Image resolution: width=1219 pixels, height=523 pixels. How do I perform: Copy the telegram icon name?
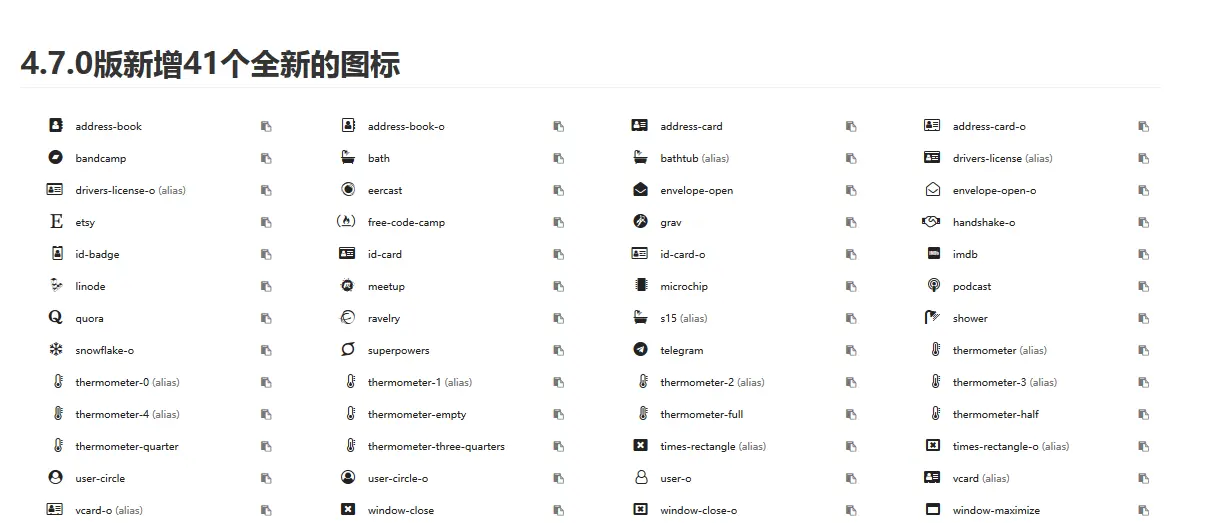pyautogui.click(x=851, y=350)
